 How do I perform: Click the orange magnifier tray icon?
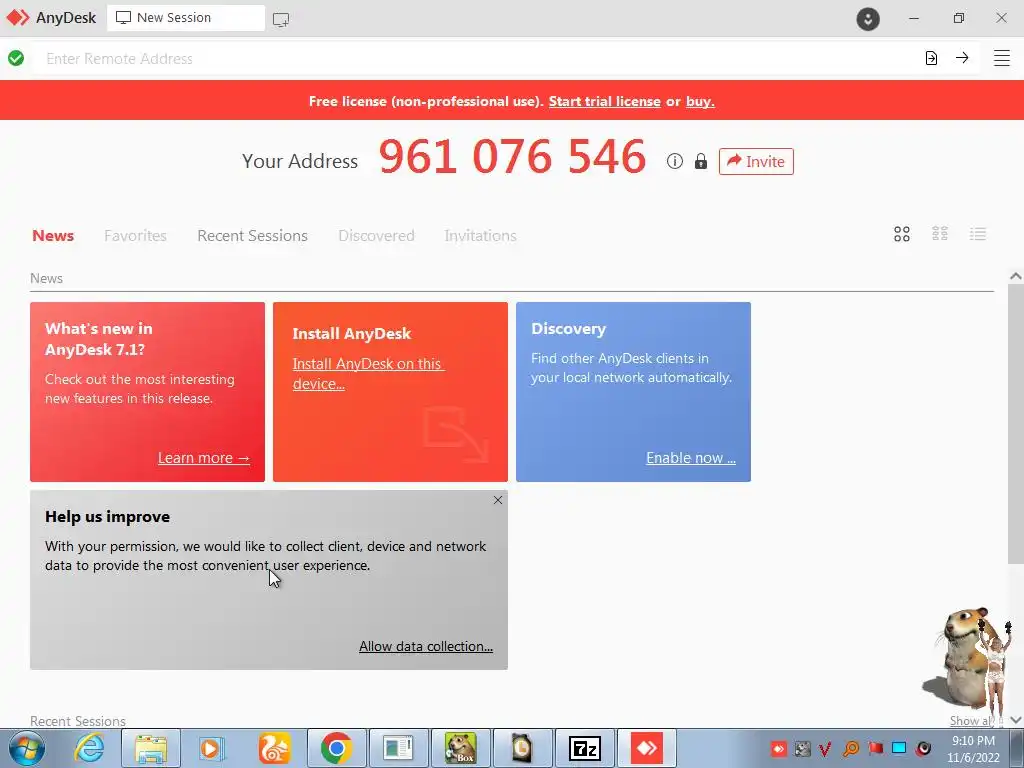851,748
